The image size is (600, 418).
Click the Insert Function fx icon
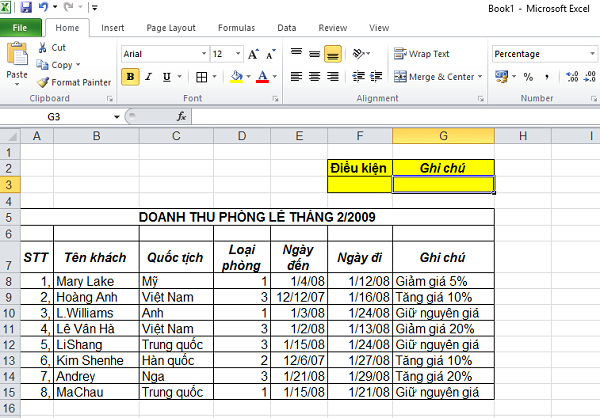click(182, 117)
